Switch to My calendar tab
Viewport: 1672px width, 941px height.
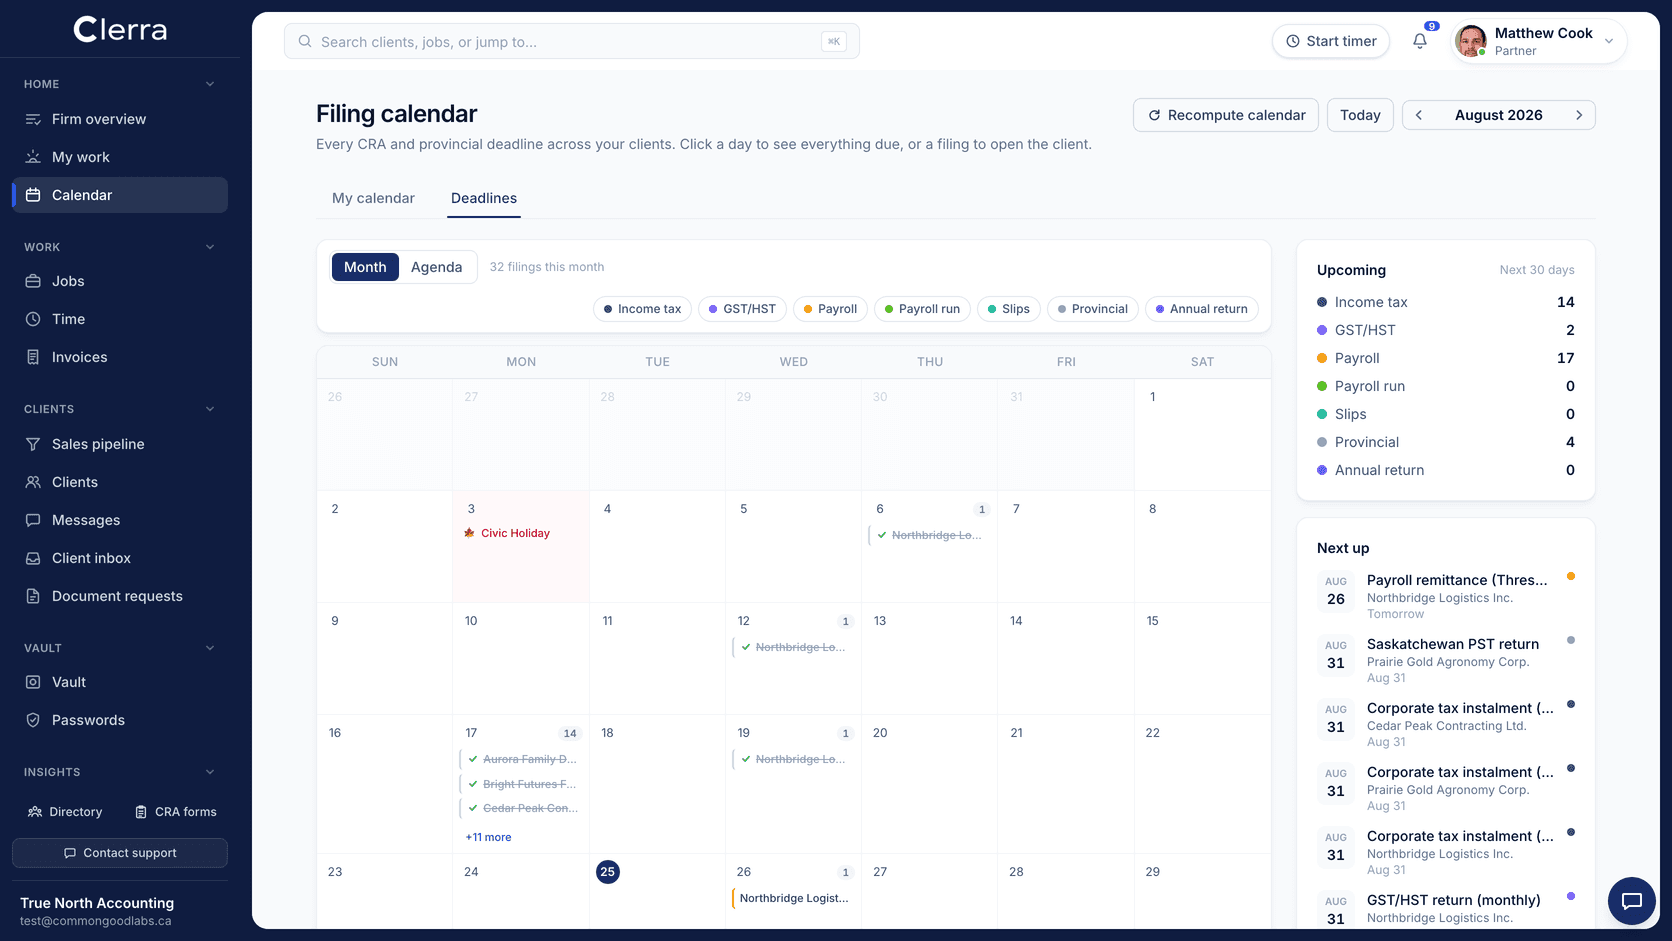point(373,198)
